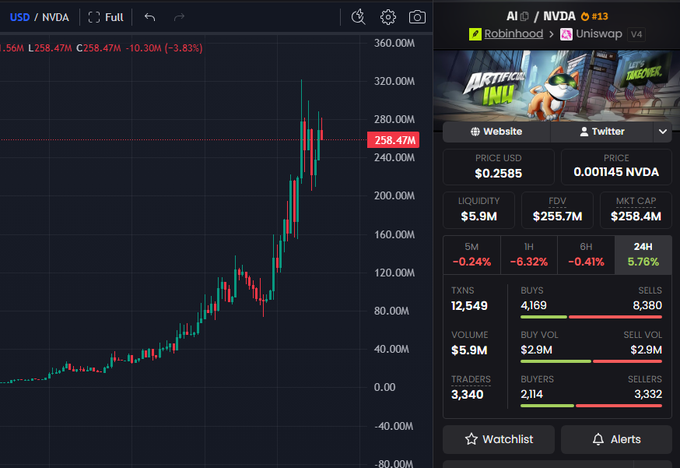Click the PRICE USD $0.2585 box

tap(498, 167)
